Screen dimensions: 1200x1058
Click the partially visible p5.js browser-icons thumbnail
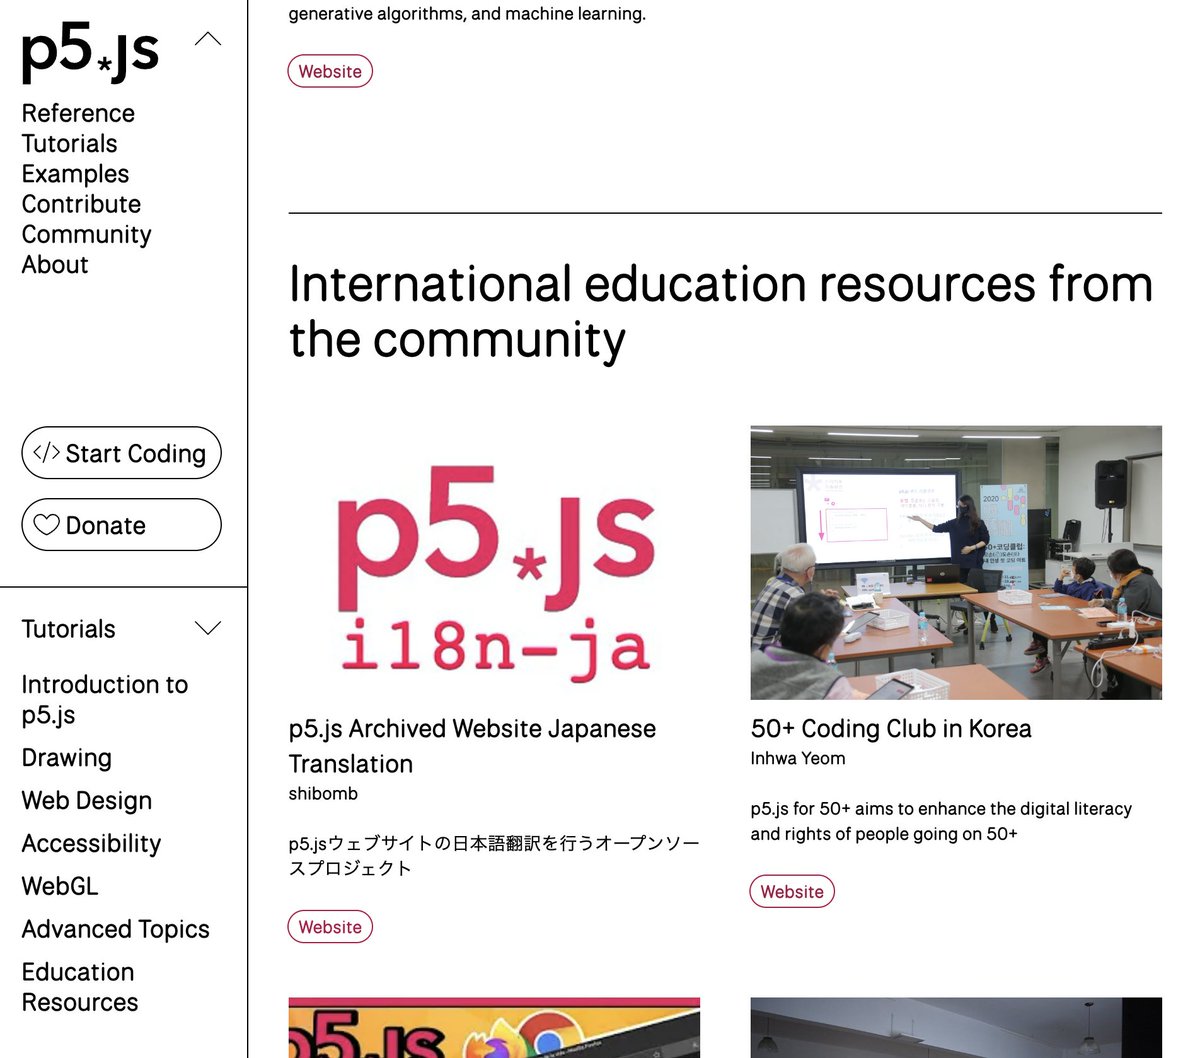[494, 1027]
